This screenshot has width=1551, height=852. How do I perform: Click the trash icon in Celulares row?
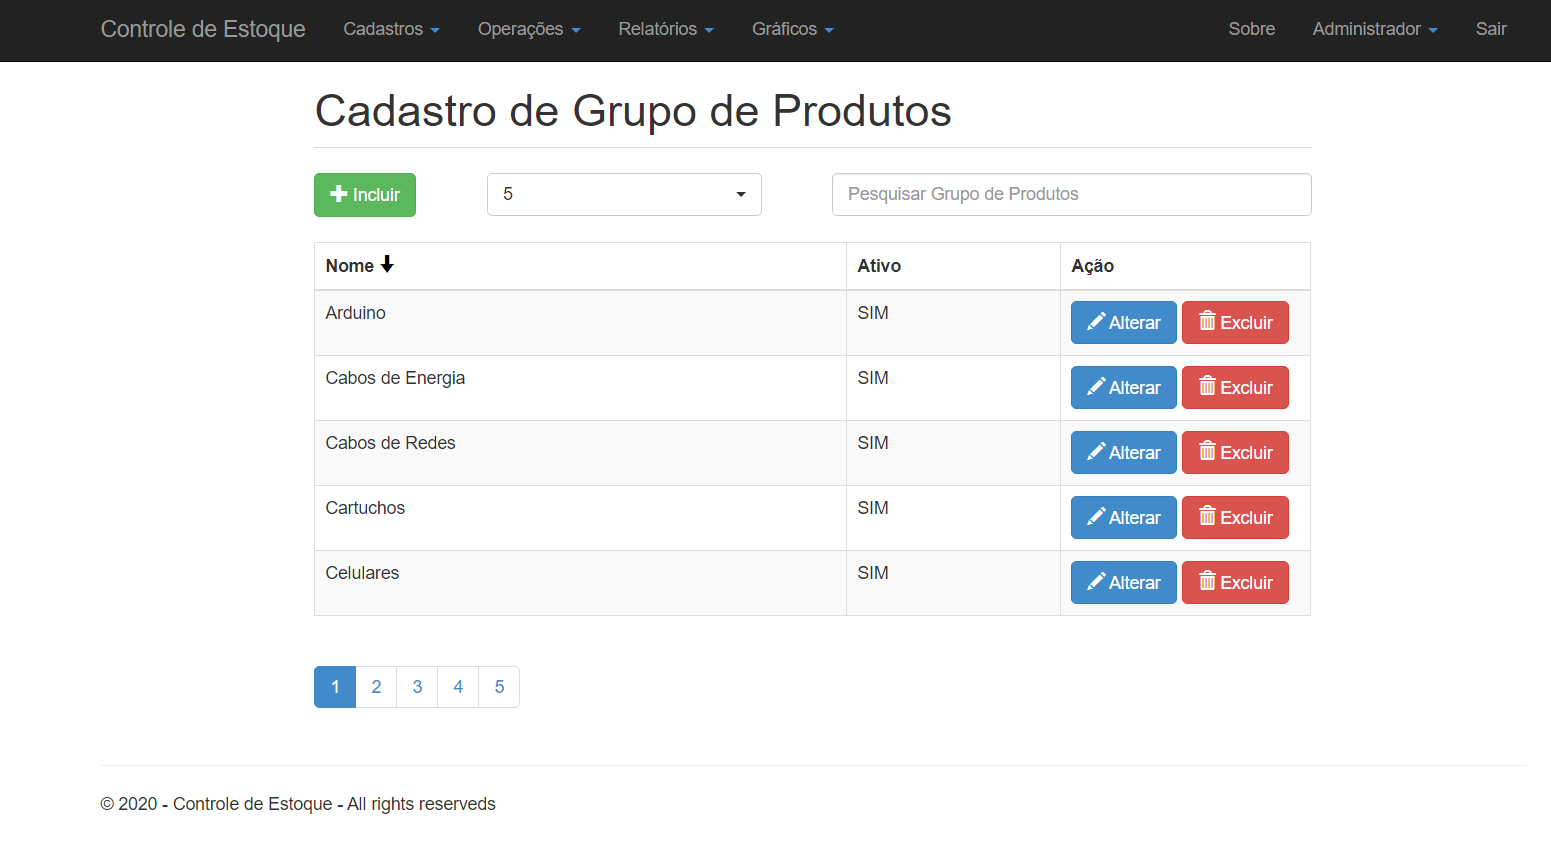pyautogui.click(x=1207, y=582)
